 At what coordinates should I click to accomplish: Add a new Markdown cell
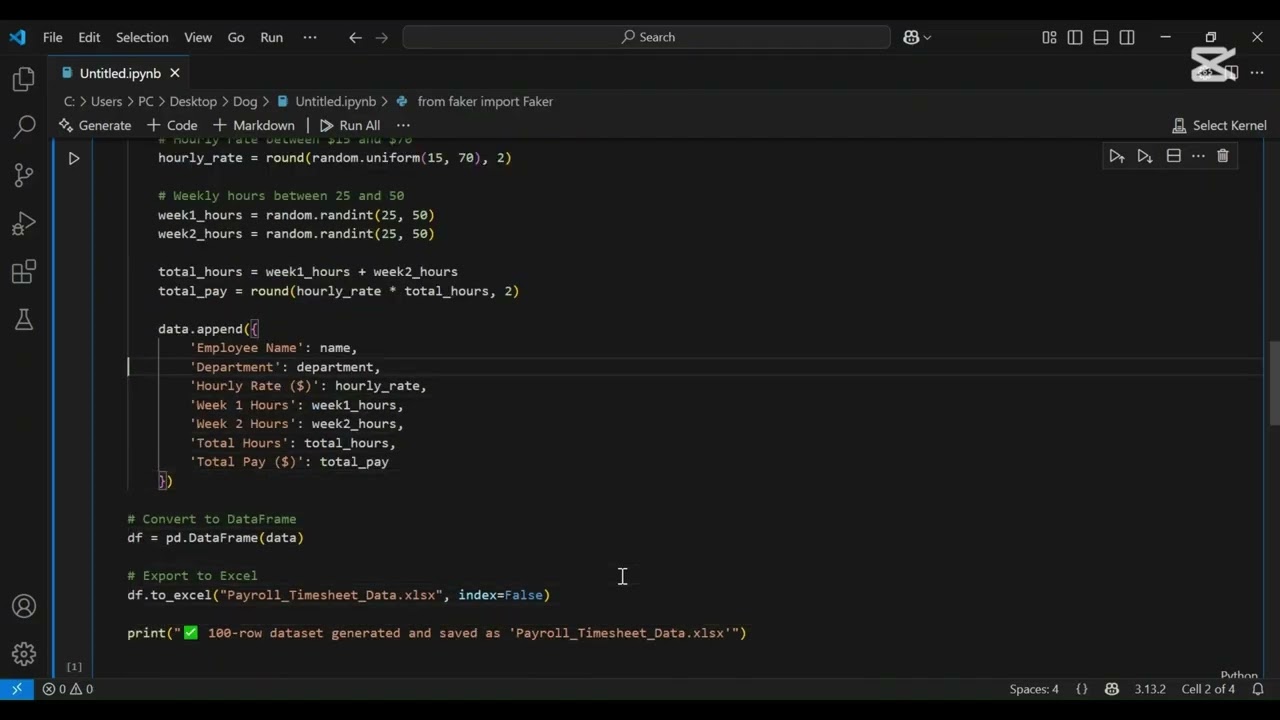[254, 125]
